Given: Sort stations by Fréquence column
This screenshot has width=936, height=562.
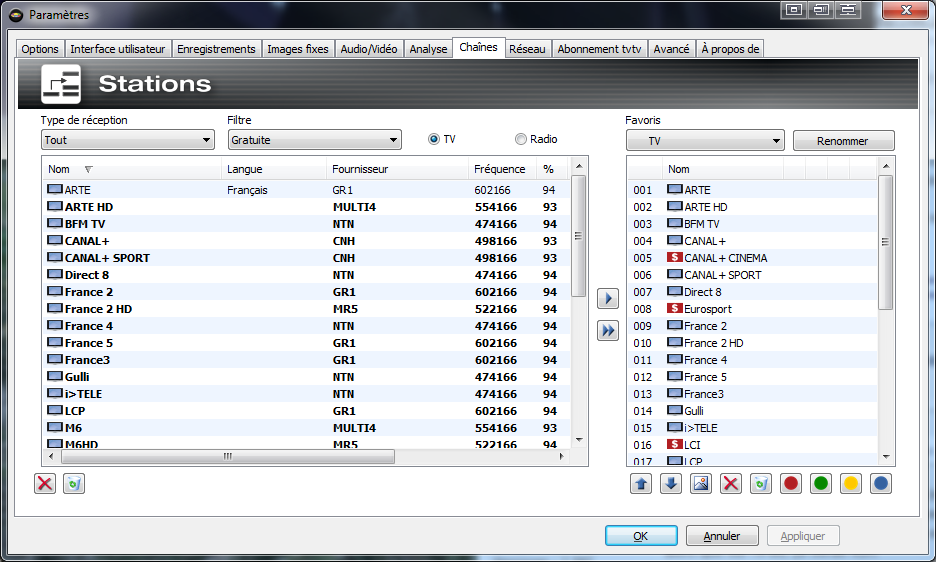Looking at the screenshot, I should coord(502,169).
